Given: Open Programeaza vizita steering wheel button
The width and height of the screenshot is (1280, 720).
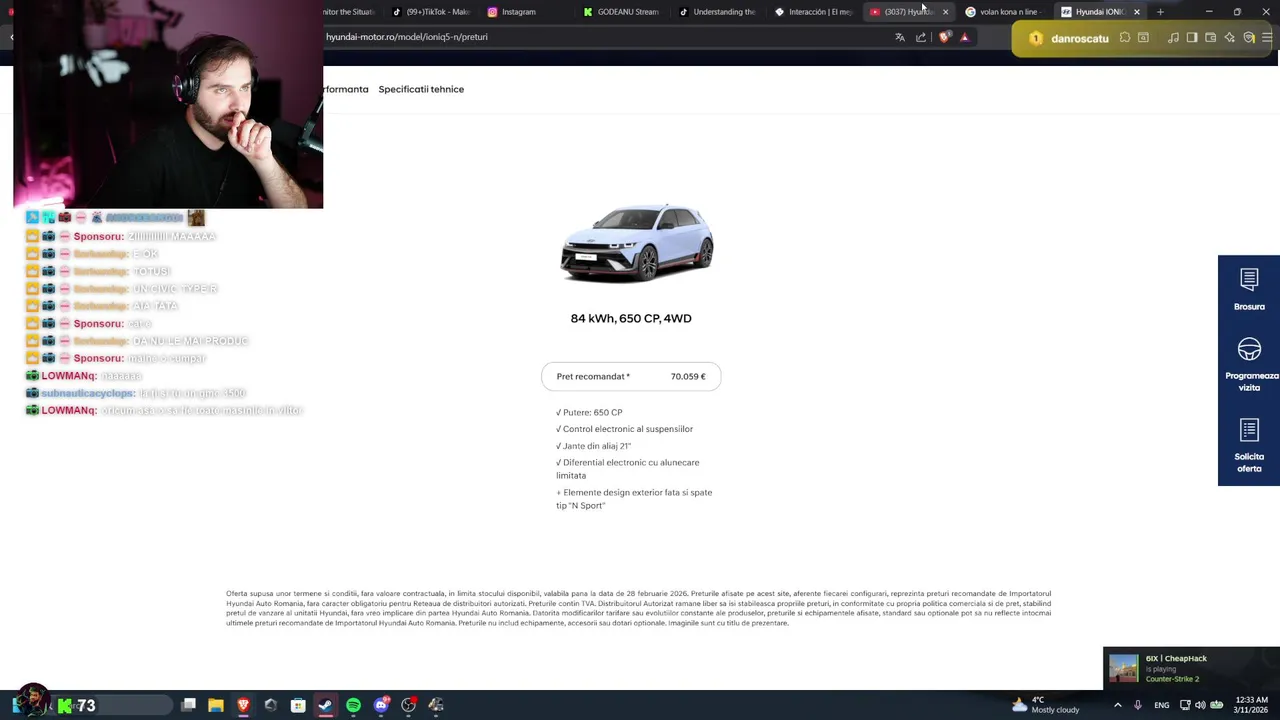Looking at the screenshot, I should (x=1249, y=364).
